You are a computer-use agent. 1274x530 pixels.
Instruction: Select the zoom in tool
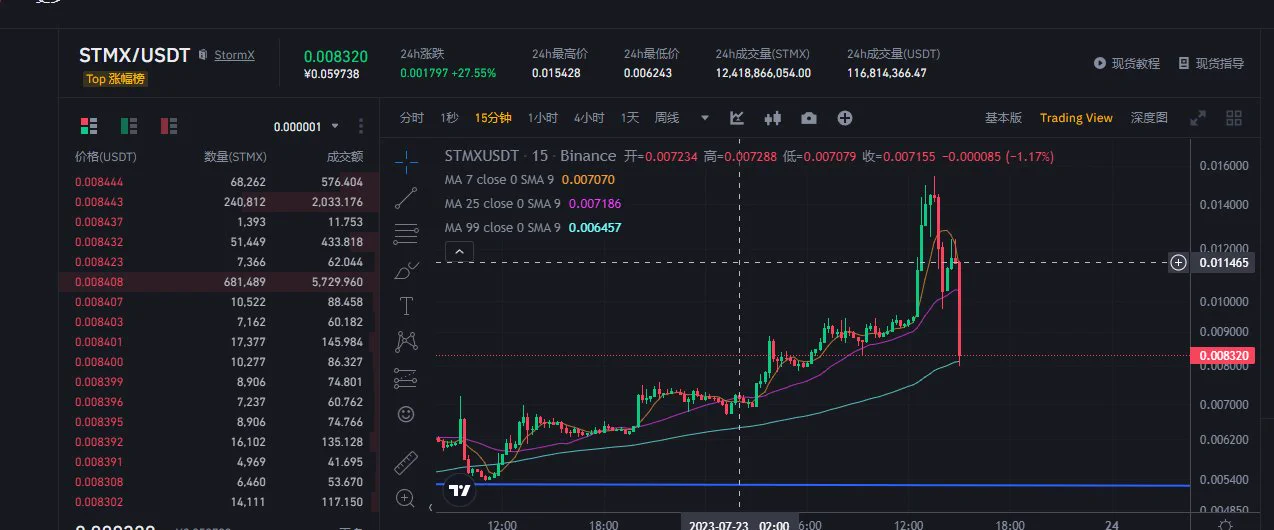tap(406, 498)
